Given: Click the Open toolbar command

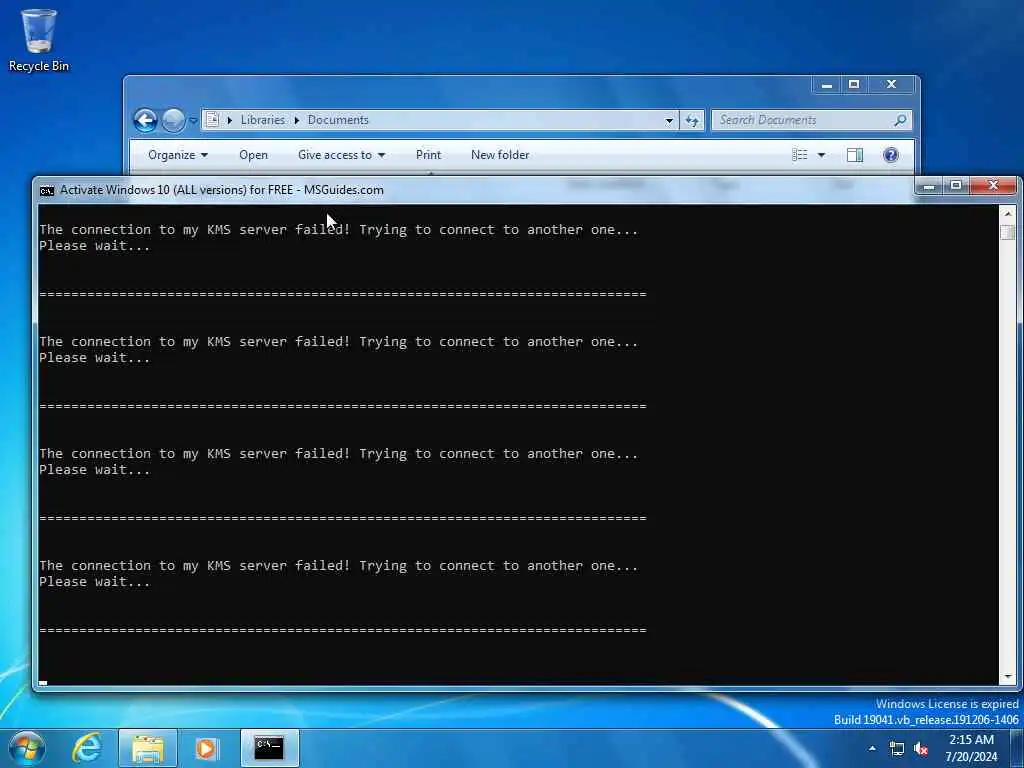Looking at the screenshot, I should [253, 155].
